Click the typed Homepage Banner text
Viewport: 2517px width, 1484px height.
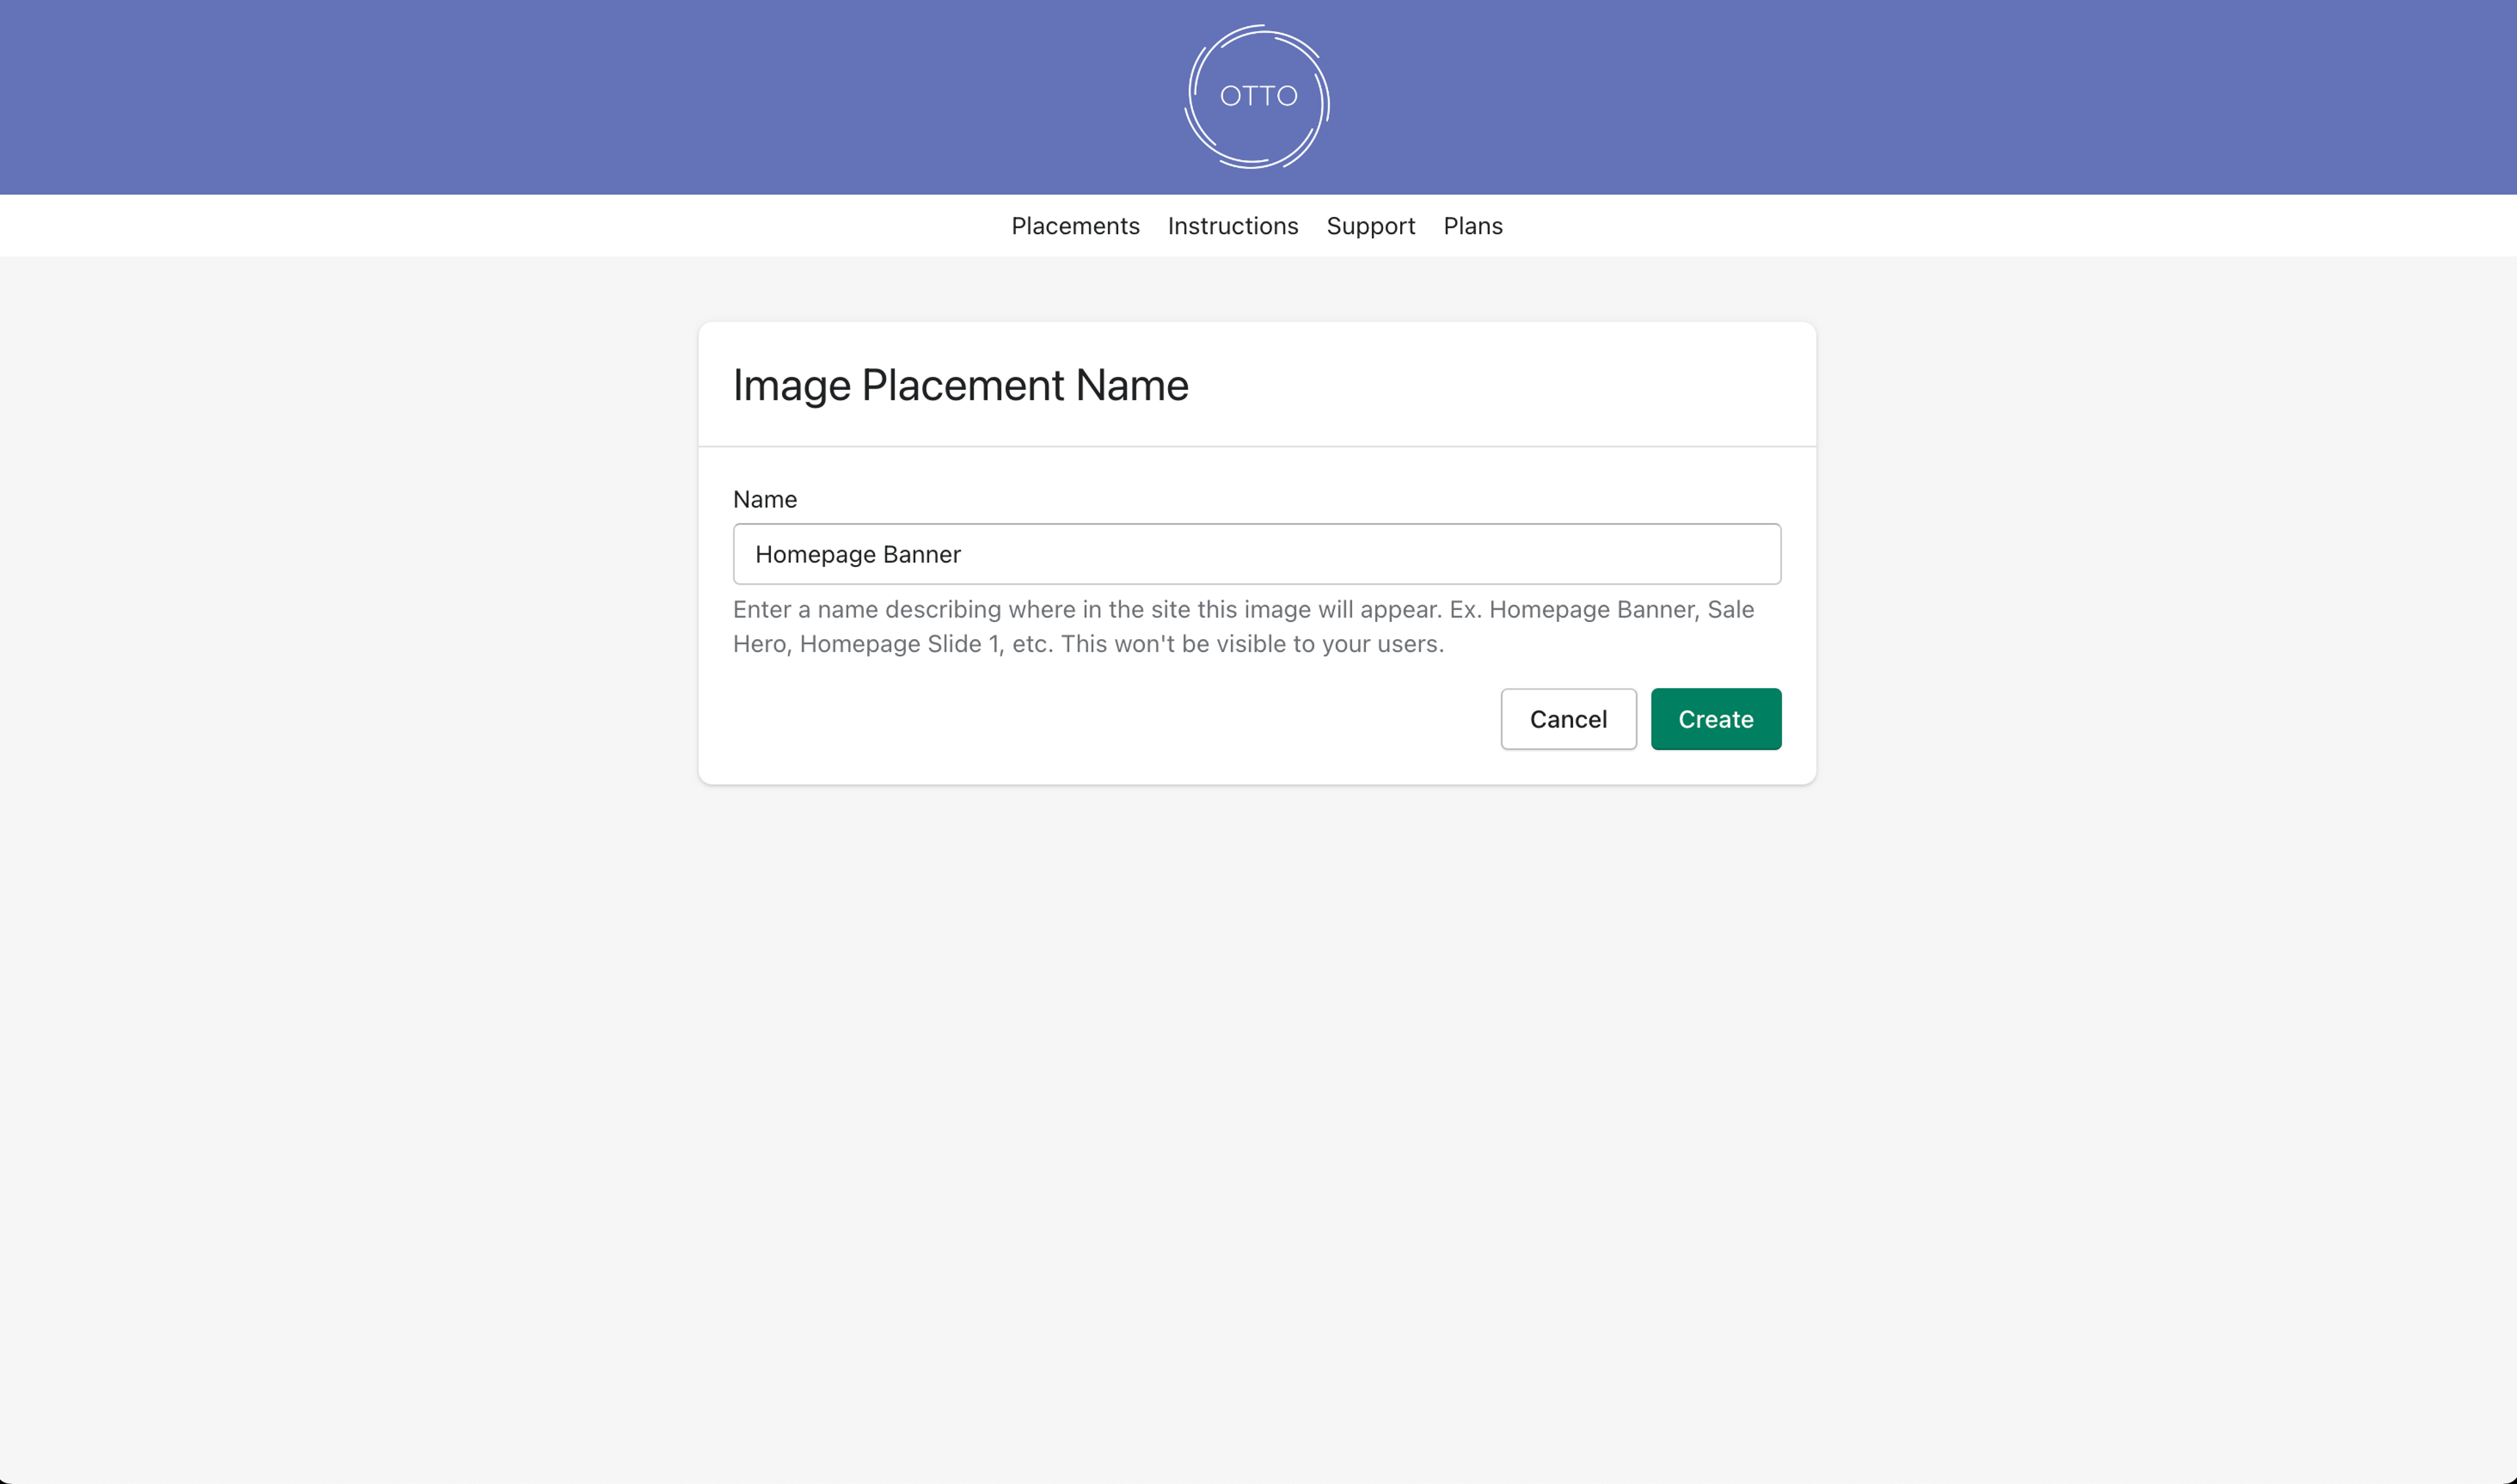click(857, 554)
